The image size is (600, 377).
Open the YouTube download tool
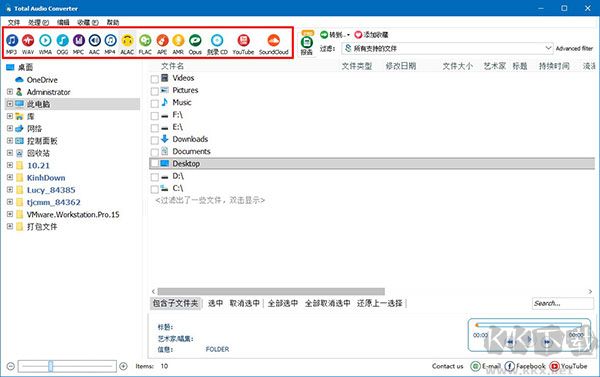(x=243, y=44)
